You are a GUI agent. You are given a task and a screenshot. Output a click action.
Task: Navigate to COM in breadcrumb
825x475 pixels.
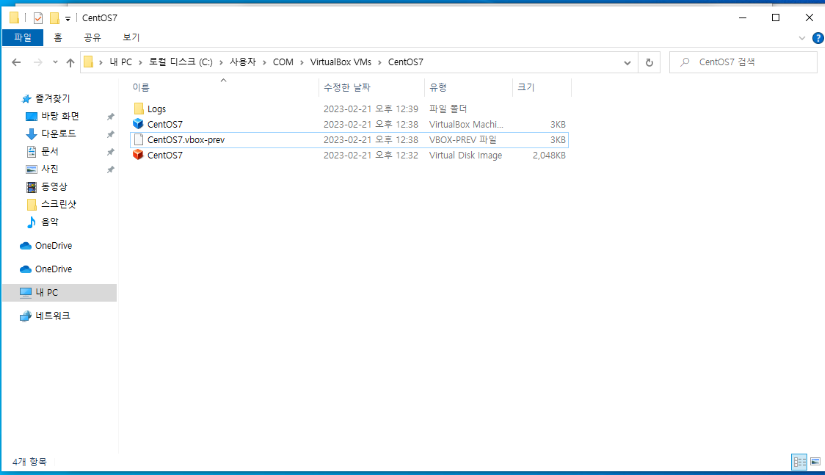(283, 62)
